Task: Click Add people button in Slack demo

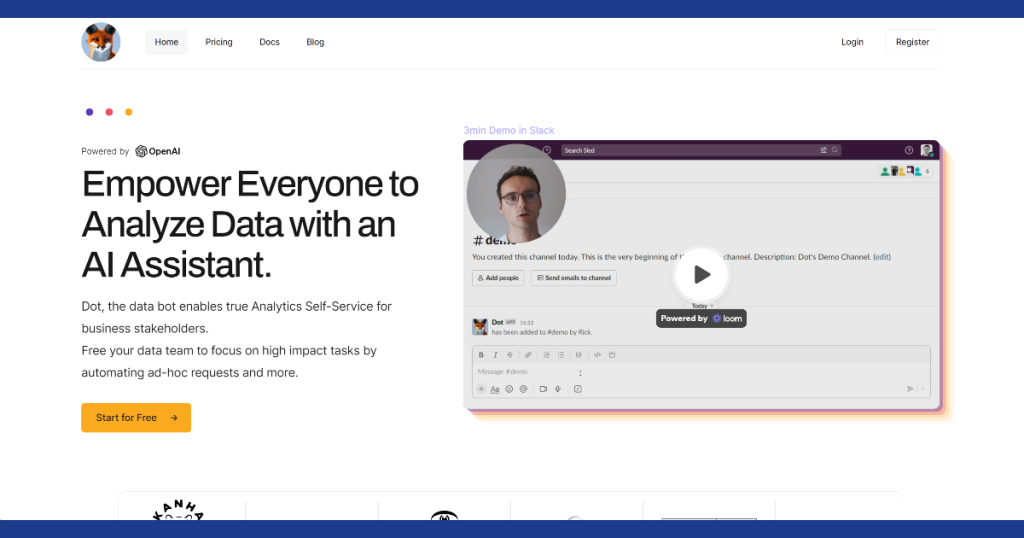Action: coord(498,278)
